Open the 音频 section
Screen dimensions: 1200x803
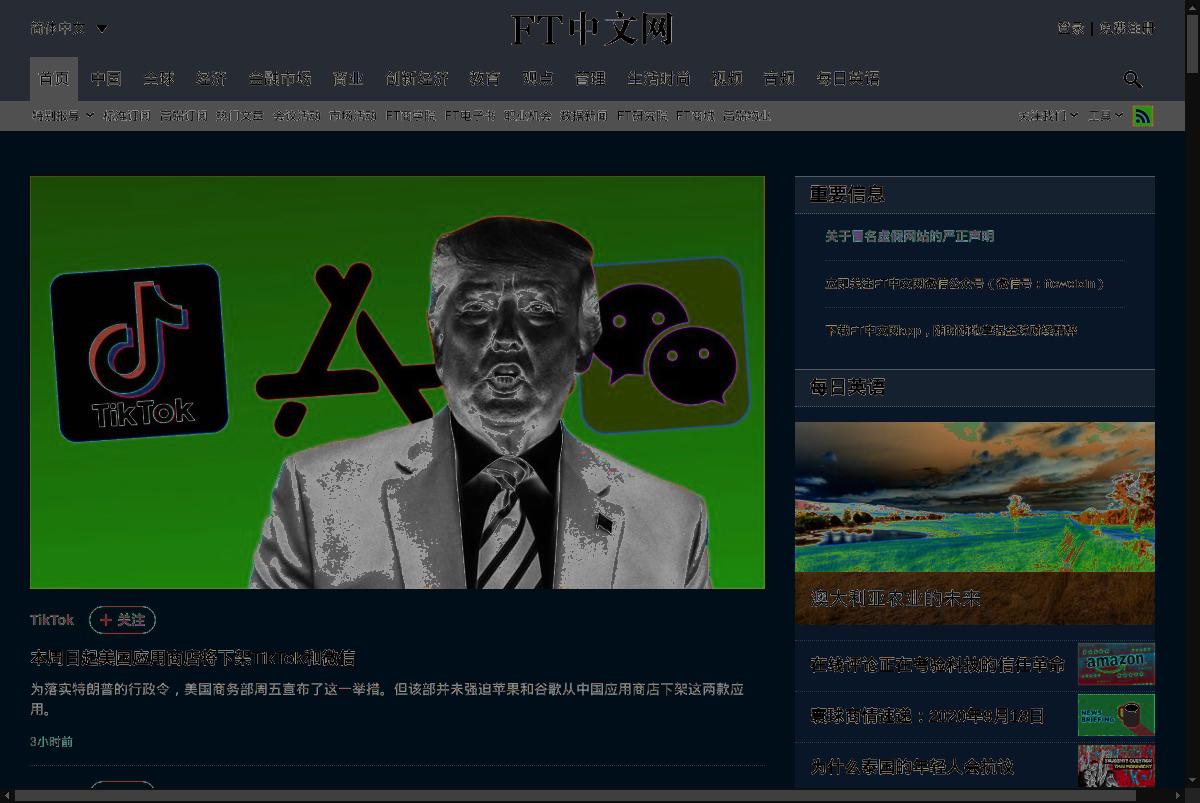click(x=779, y=78)
